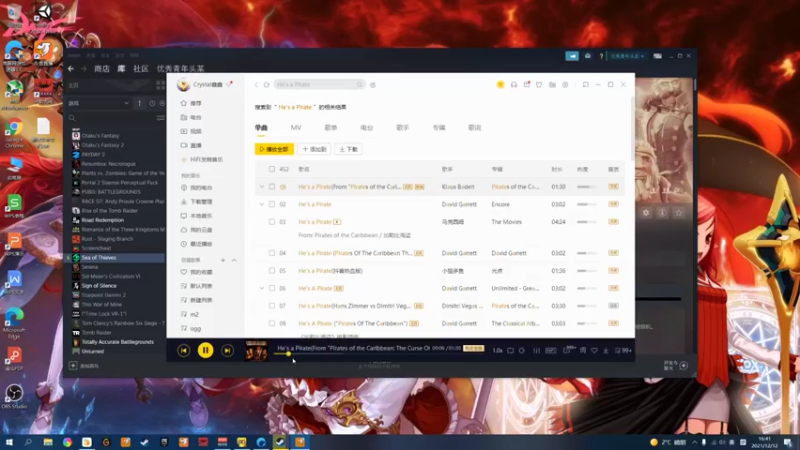
Task: Pause playback with the yellow pause button
Action: [x=206, y=351]
